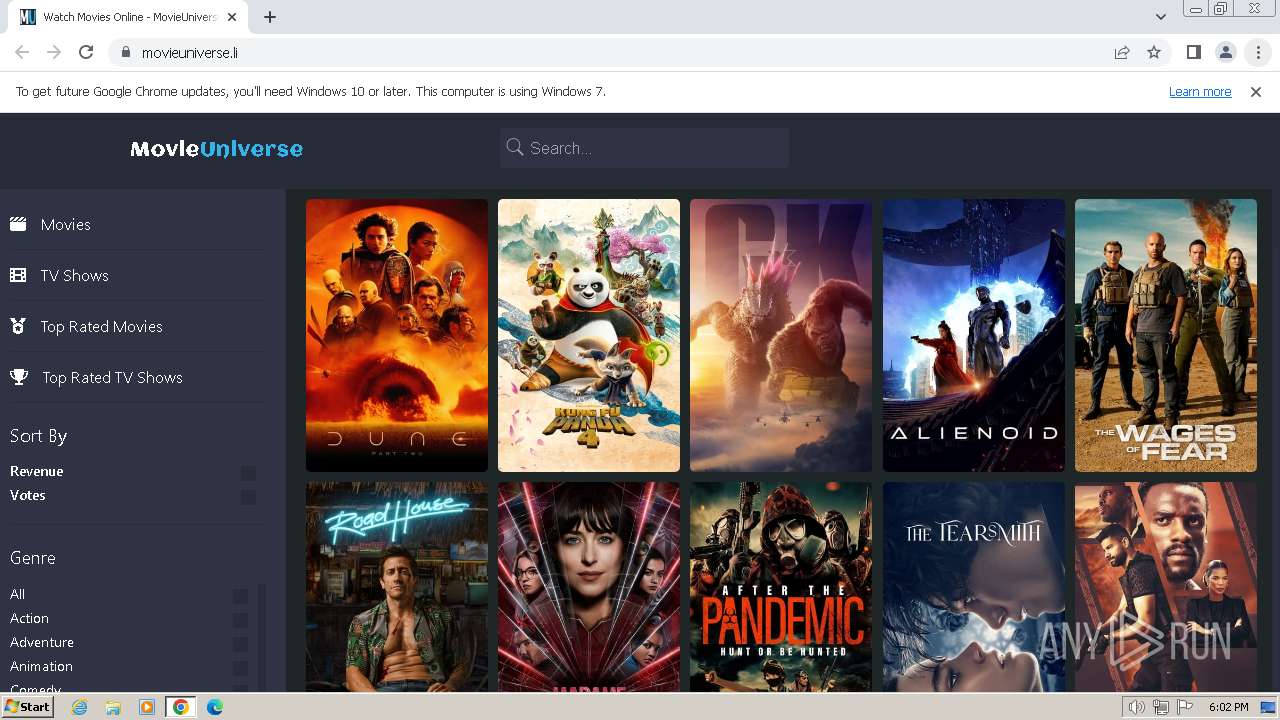Expand the tab search dropdown arrow
Image resolution: width=1280 pixels, height=720 pixels.
(x=1160, y=17)
